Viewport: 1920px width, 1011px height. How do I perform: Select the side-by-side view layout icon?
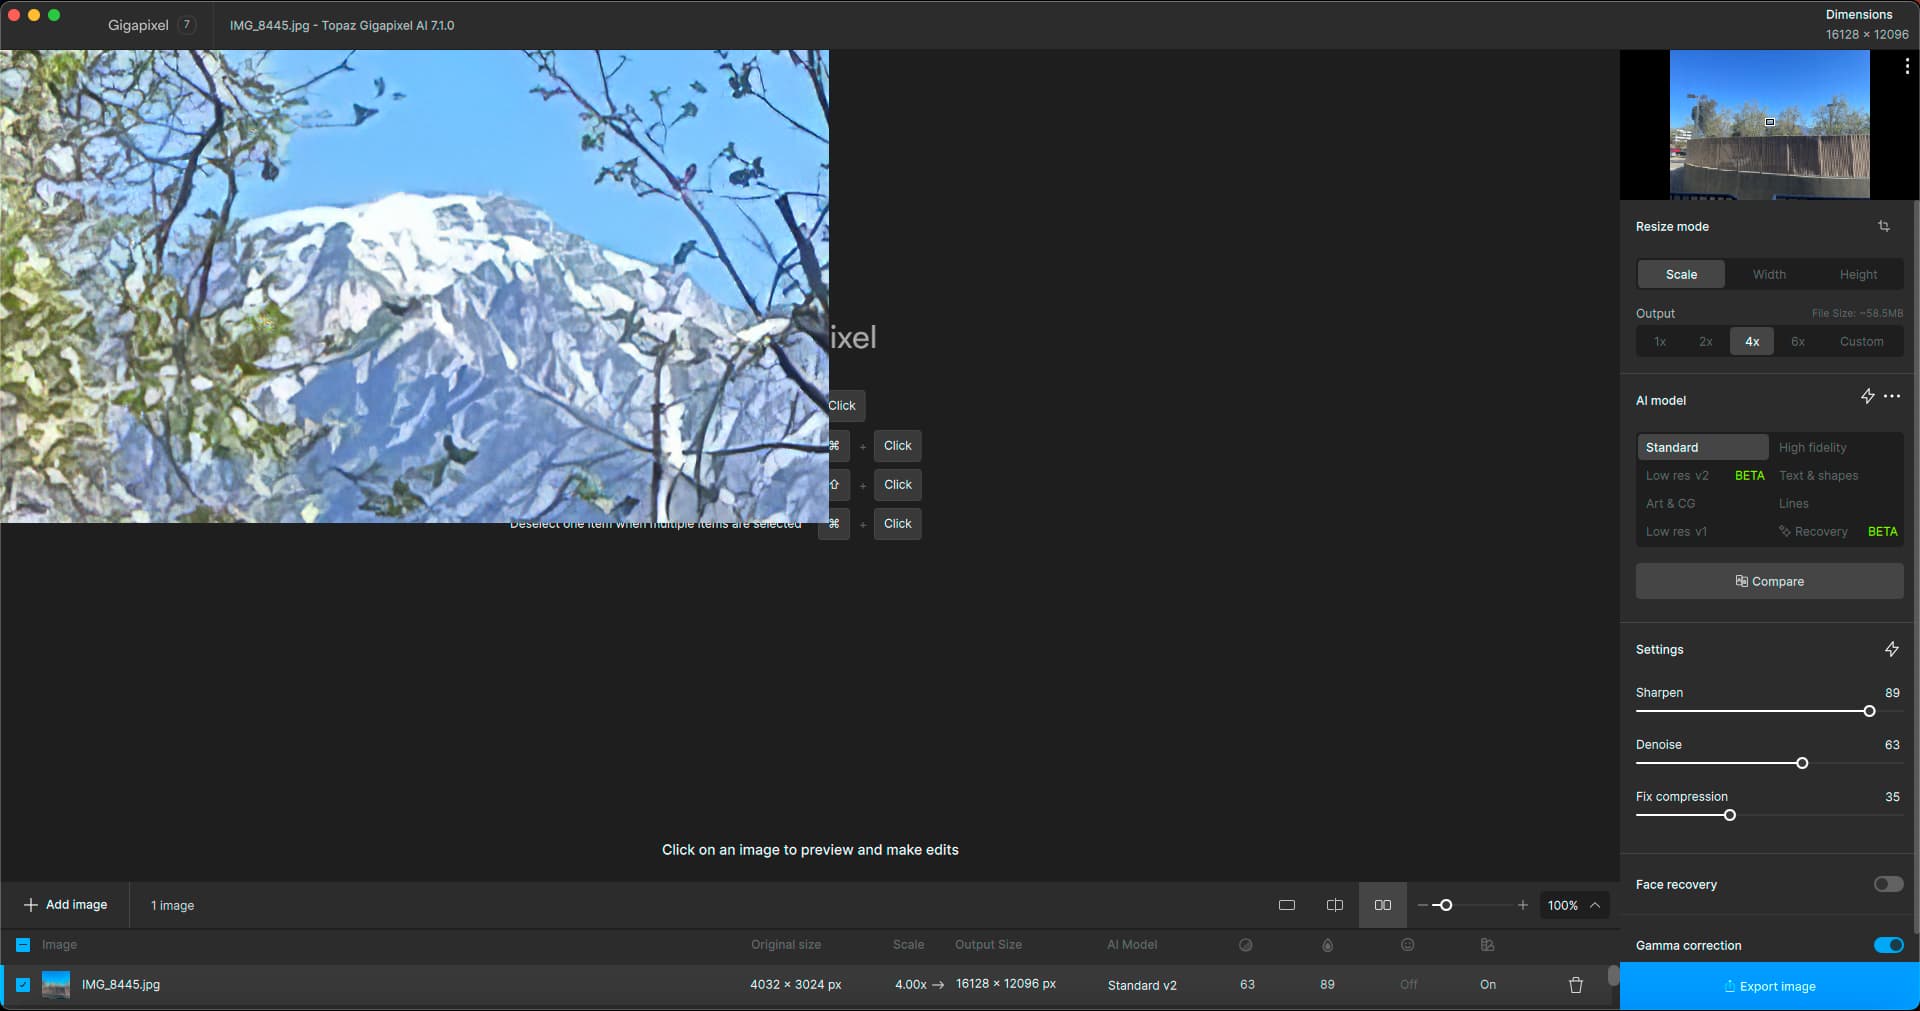point(1382,905)
